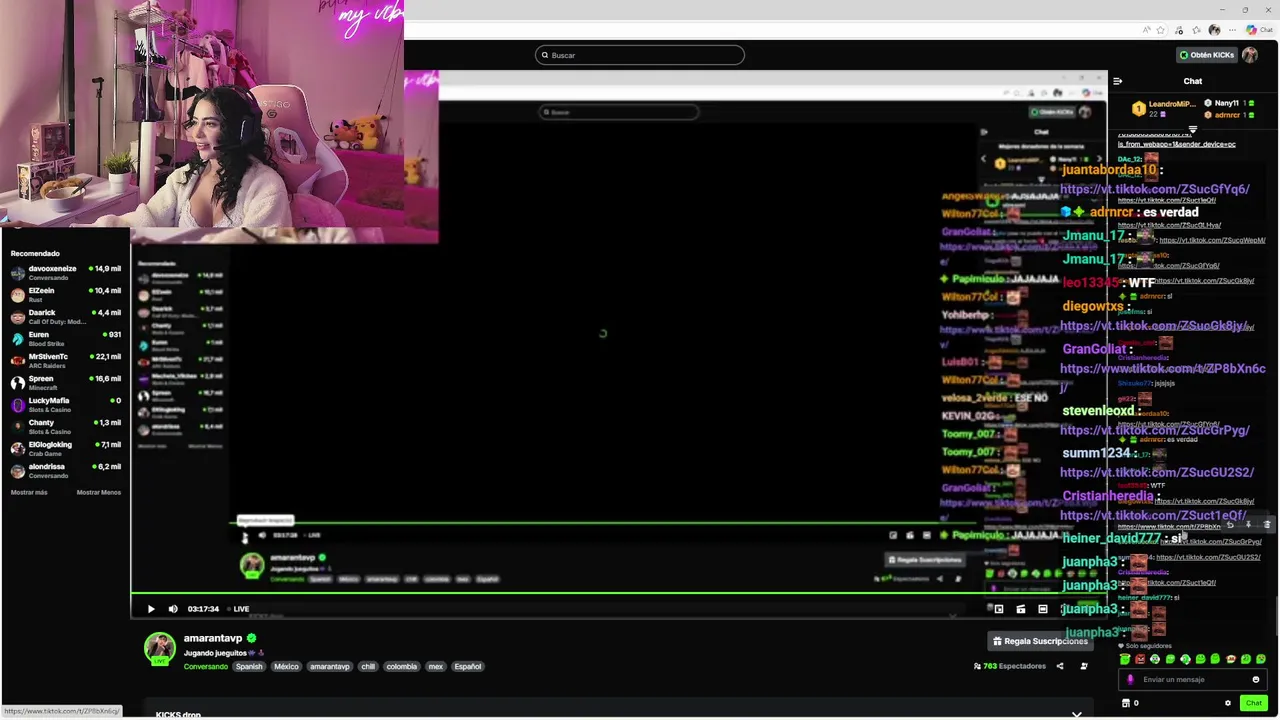Collapse list with Mostrar Menos
This screenshot has width=1280, height=720.
(x=99, y=493)
